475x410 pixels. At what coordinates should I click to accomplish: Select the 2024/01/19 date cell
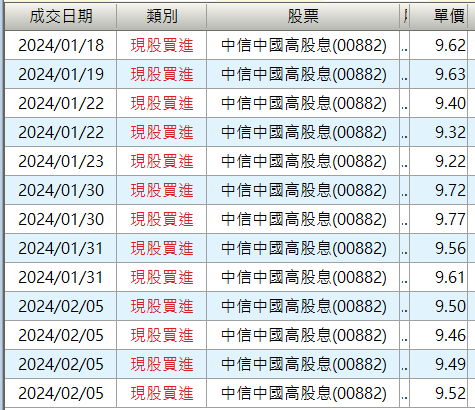click(61, 74)
